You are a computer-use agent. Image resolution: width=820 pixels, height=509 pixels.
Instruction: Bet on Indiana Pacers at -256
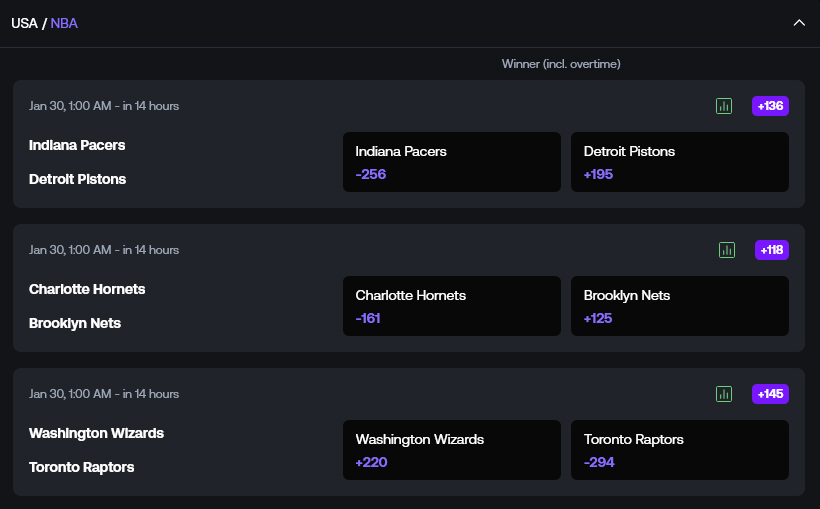(x=452, y=162)
